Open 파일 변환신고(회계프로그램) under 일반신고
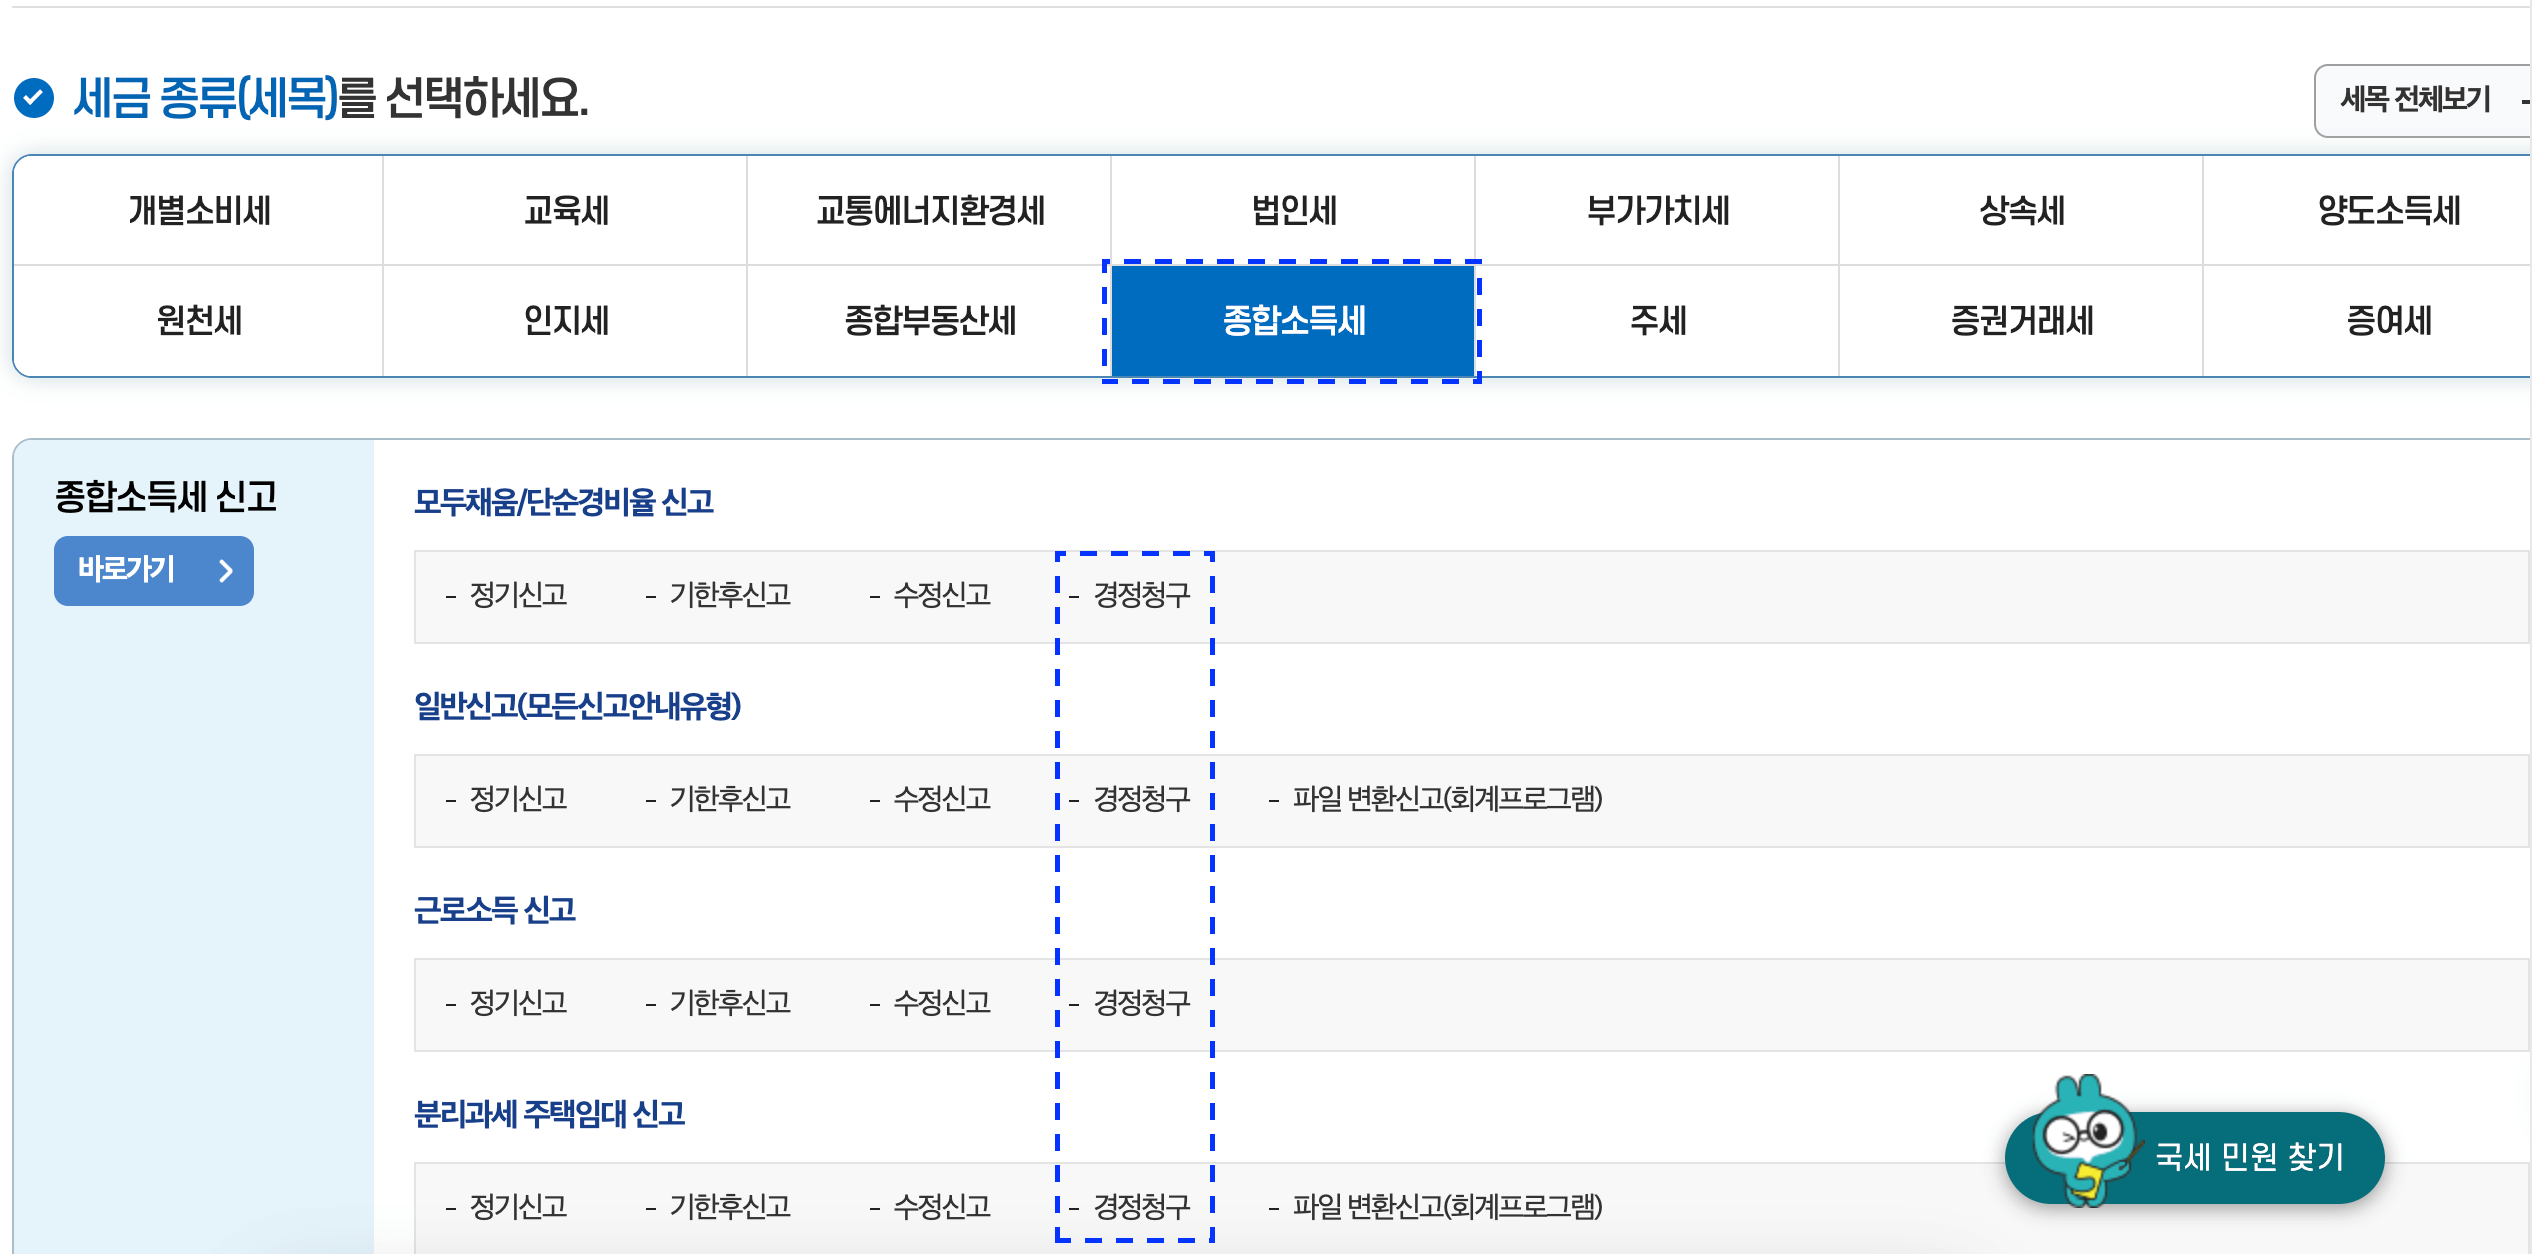This screenshot has width=2532, height=1254. tap(1446, 799)
